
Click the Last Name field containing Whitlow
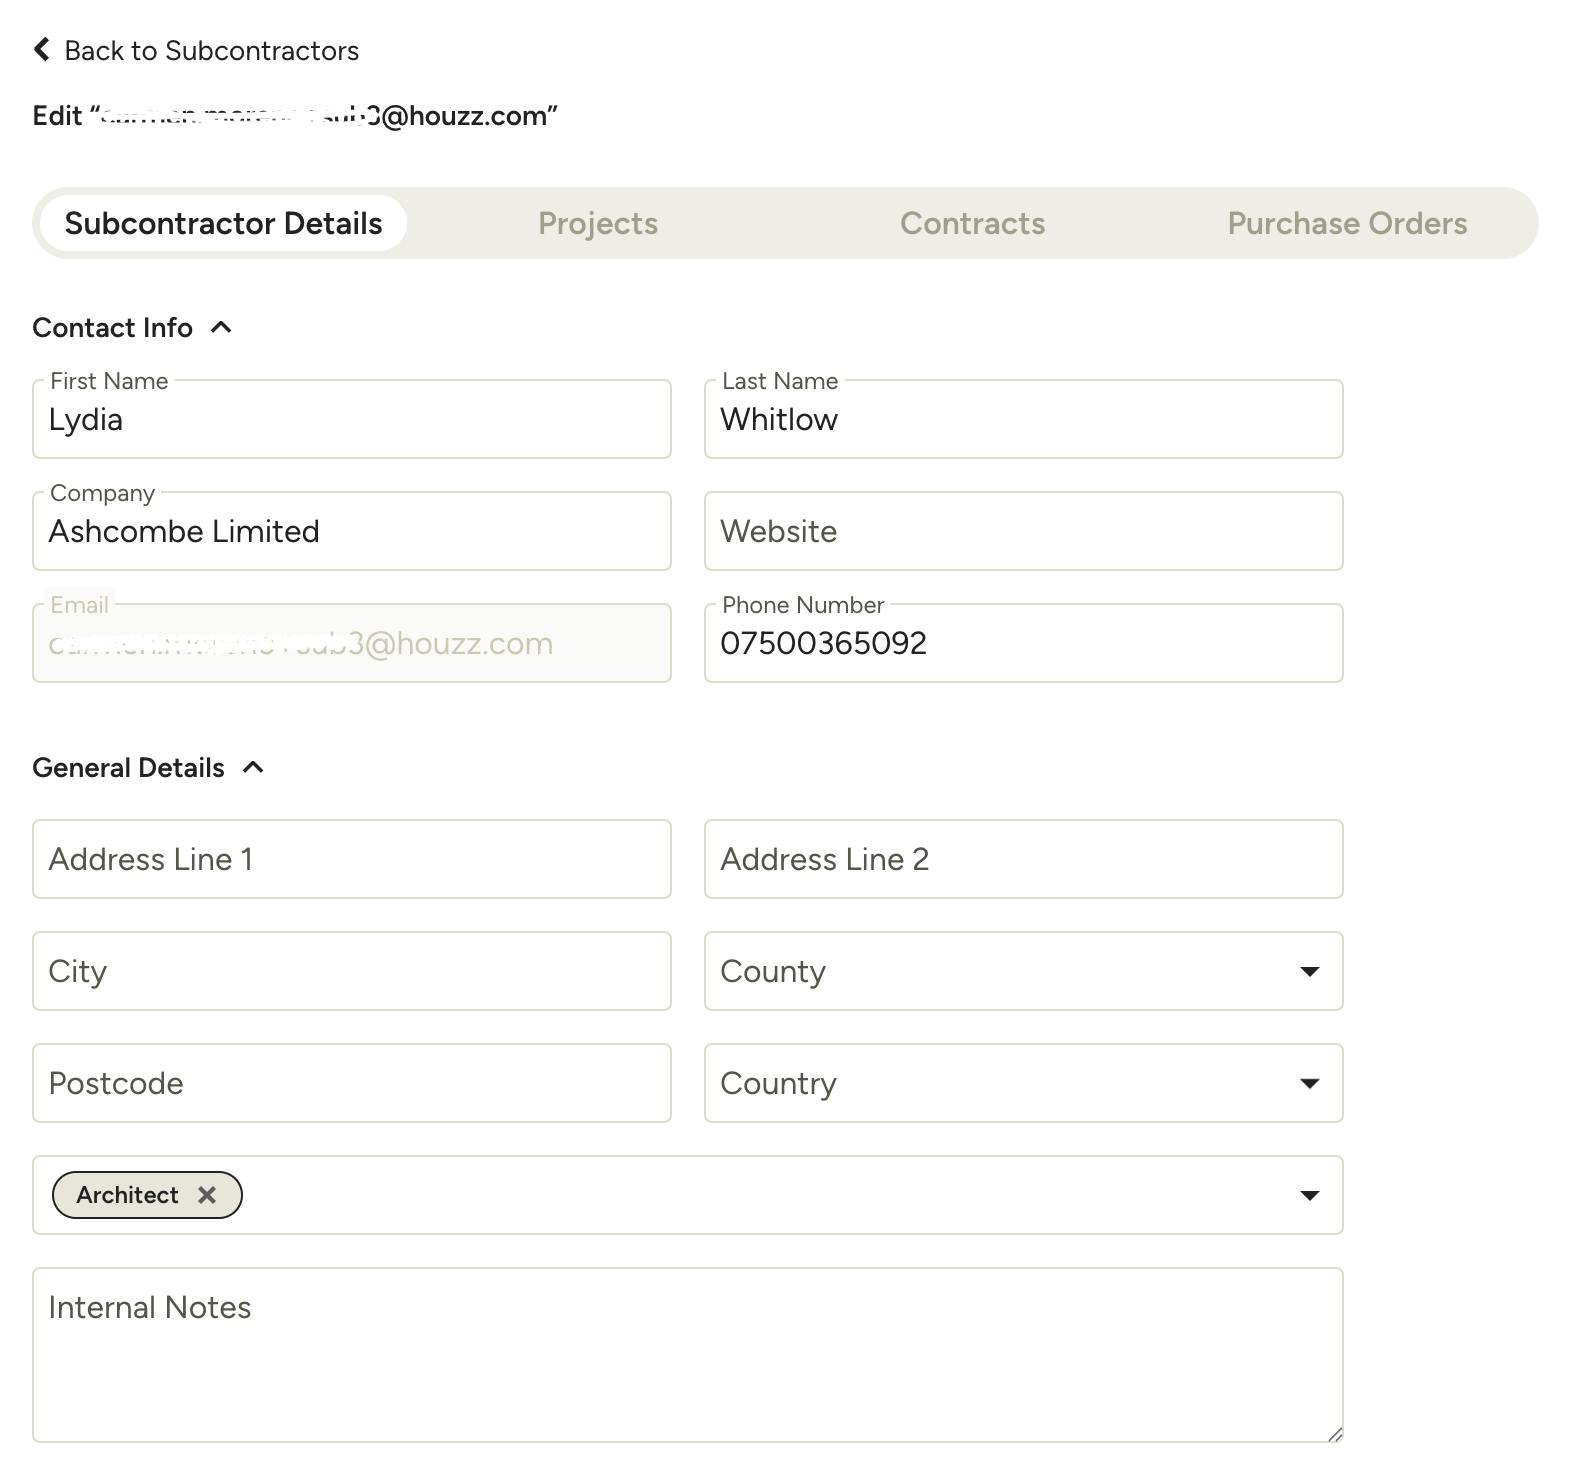[x=1023, y=419]
